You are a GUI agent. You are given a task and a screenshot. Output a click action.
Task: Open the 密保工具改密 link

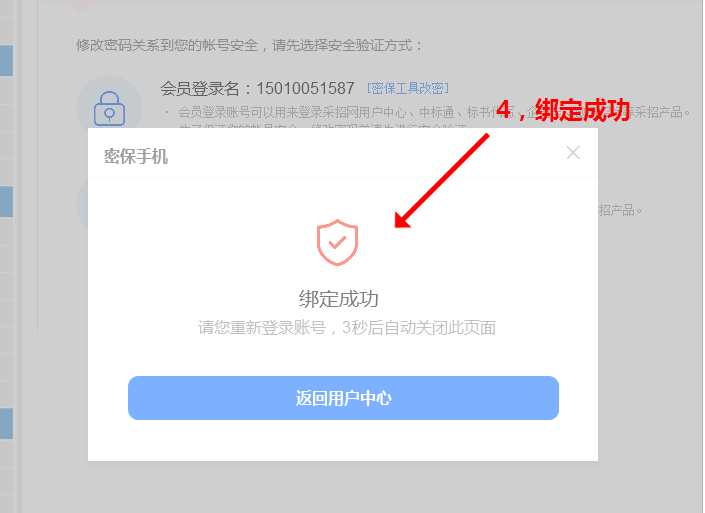(408, 88)
